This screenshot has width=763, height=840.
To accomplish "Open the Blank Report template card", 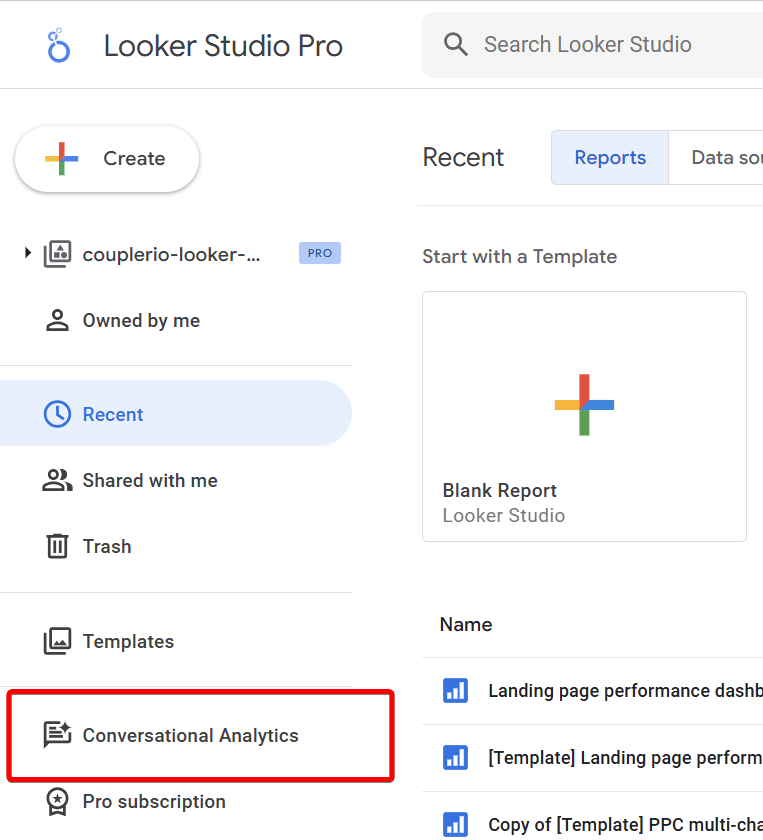I will [x=584, y=416].
